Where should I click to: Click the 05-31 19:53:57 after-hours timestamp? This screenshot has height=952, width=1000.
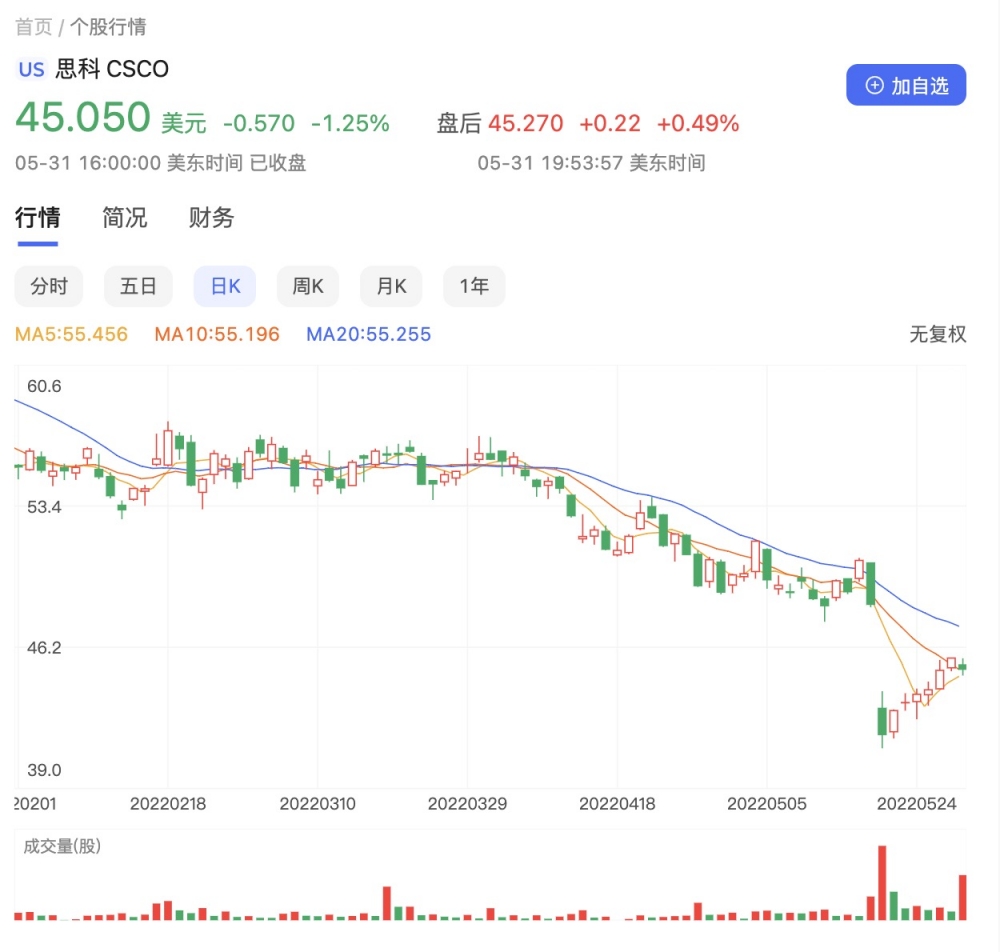[591, 163]
